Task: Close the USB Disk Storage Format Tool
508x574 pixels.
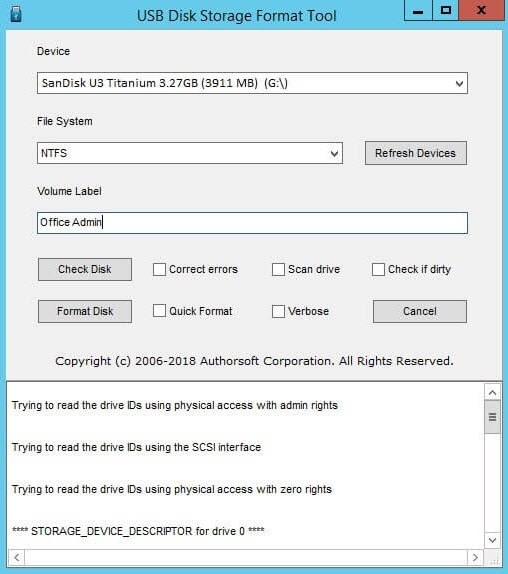Action: tap(482, 11)
